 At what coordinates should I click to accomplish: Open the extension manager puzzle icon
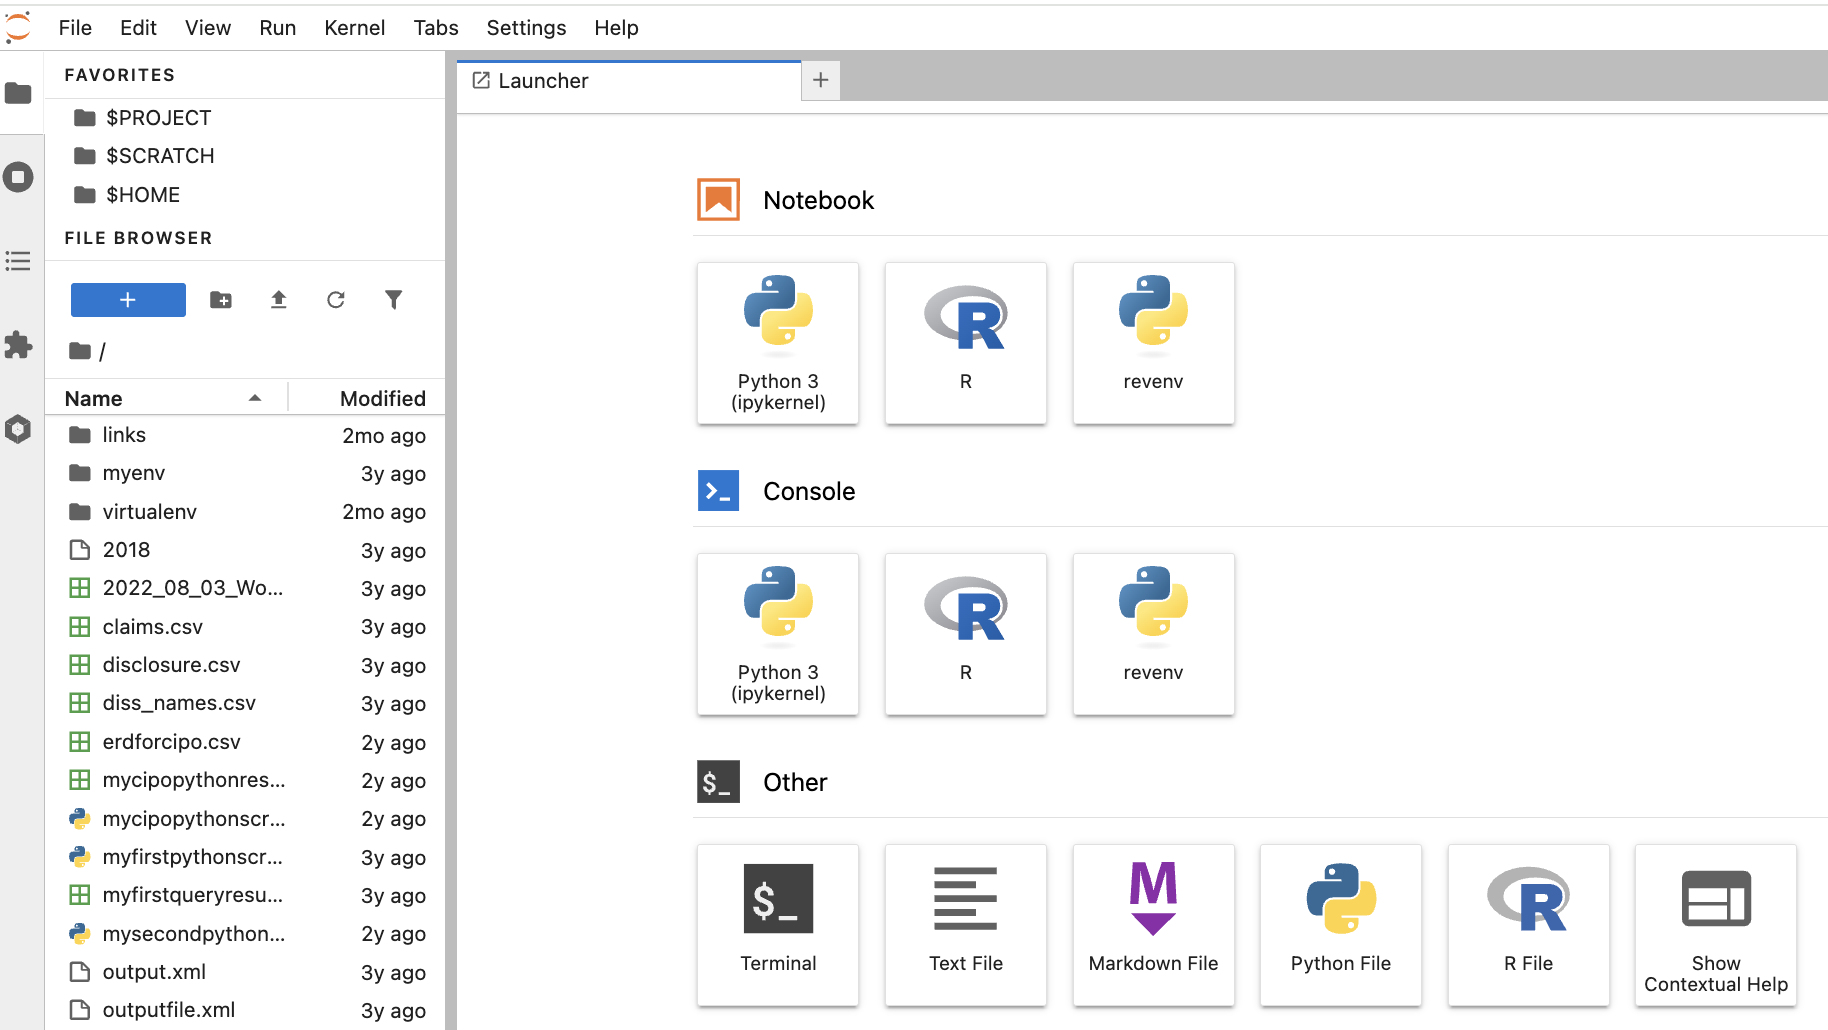pos(18,345)
